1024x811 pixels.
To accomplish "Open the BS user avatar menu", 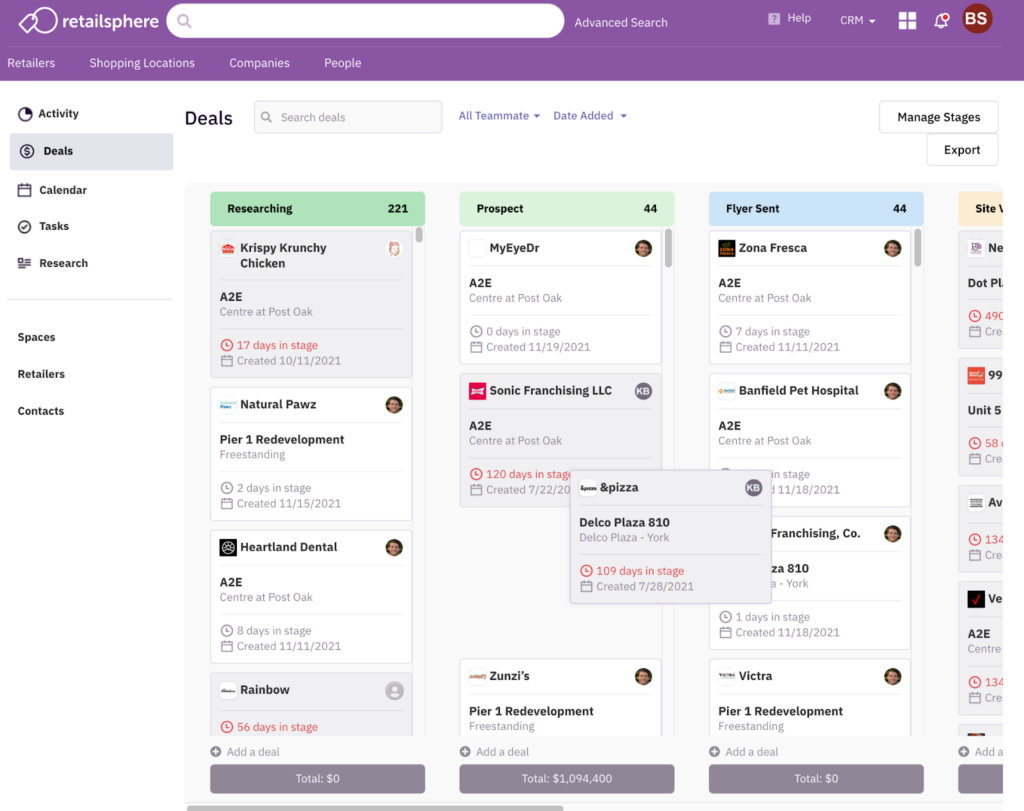I will (x=976, y=18).
